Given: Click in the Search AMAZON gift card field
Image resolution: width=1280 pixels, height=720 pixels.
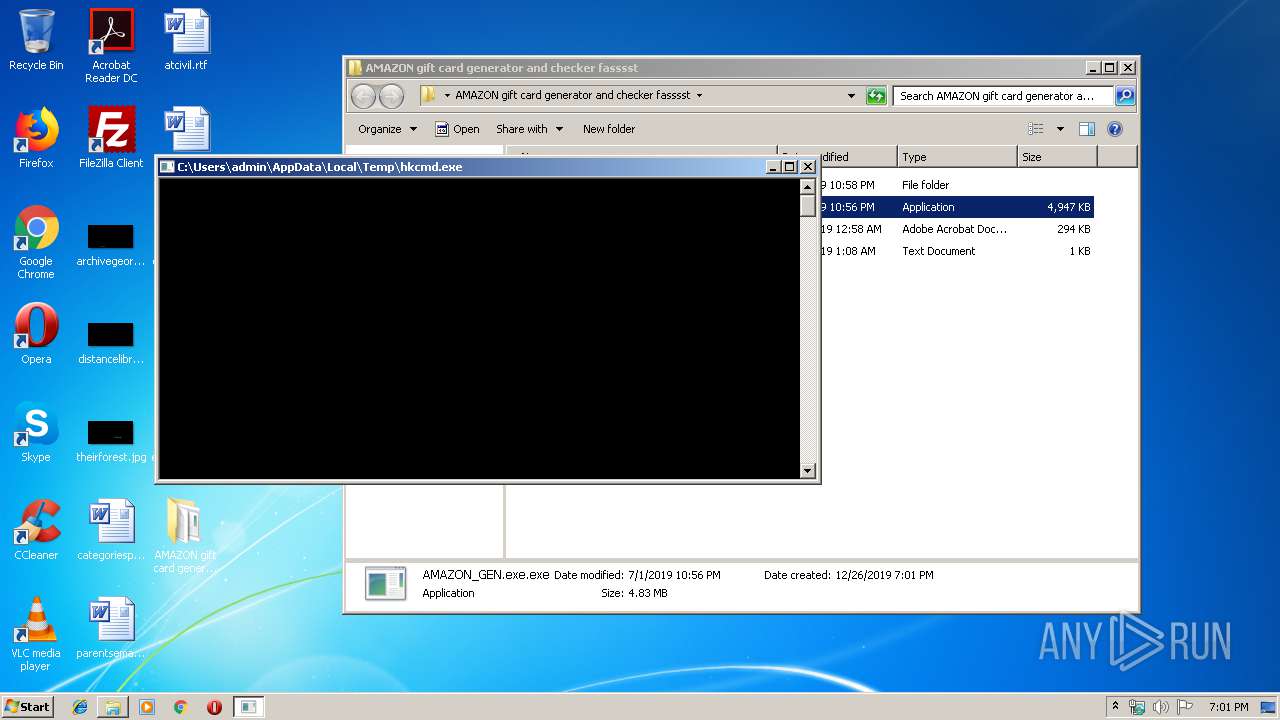Looking at the screenshot, I should coord(1003,96).
